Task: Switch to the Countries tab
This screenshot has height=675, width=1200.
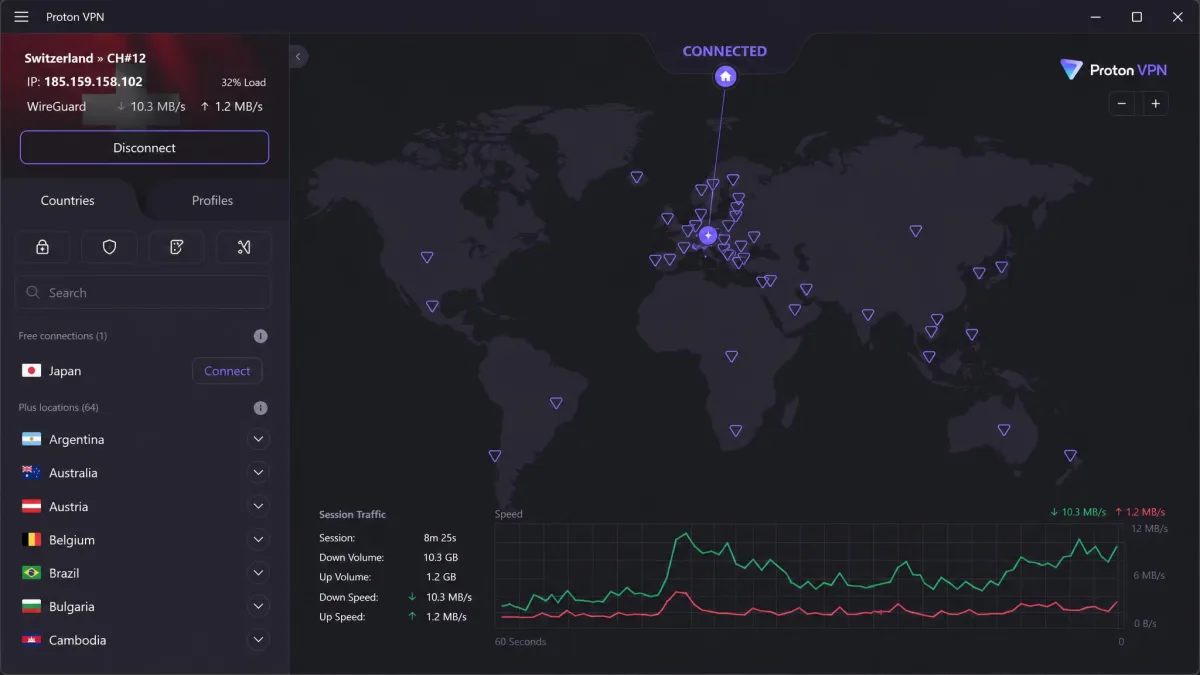Action: [68, 200]
